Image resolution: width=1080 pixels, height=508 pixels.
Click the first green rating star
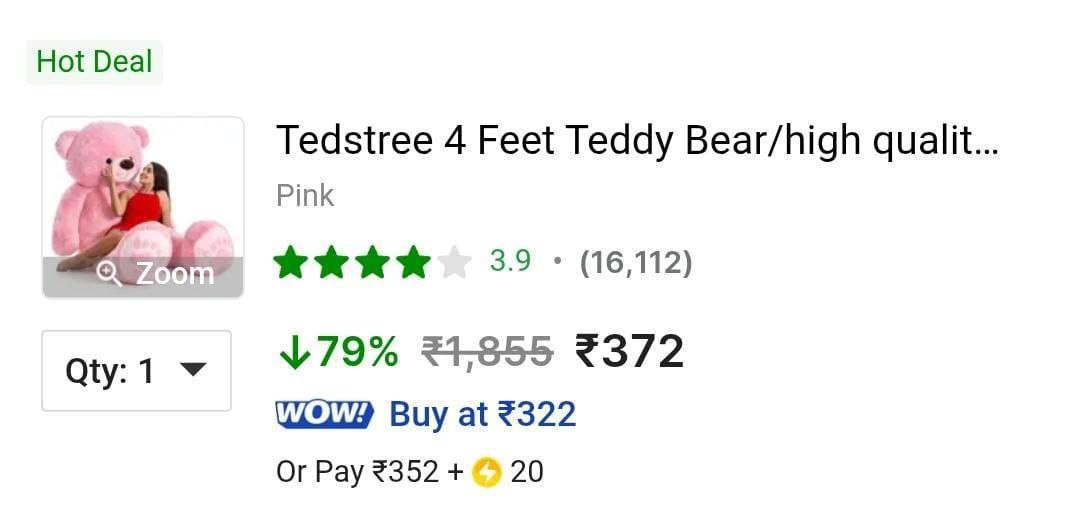point(291,263)
